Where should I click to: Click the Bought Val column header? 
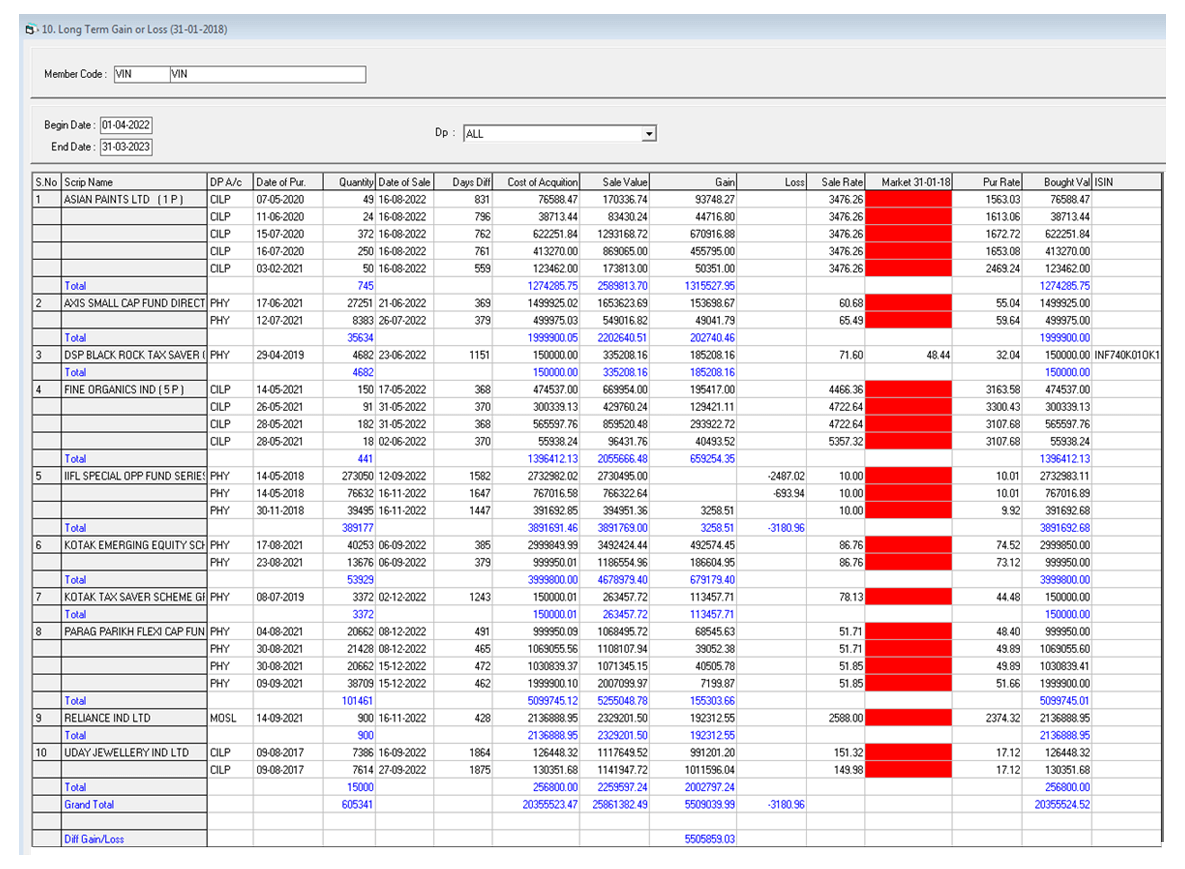(x=1057, y=182)
